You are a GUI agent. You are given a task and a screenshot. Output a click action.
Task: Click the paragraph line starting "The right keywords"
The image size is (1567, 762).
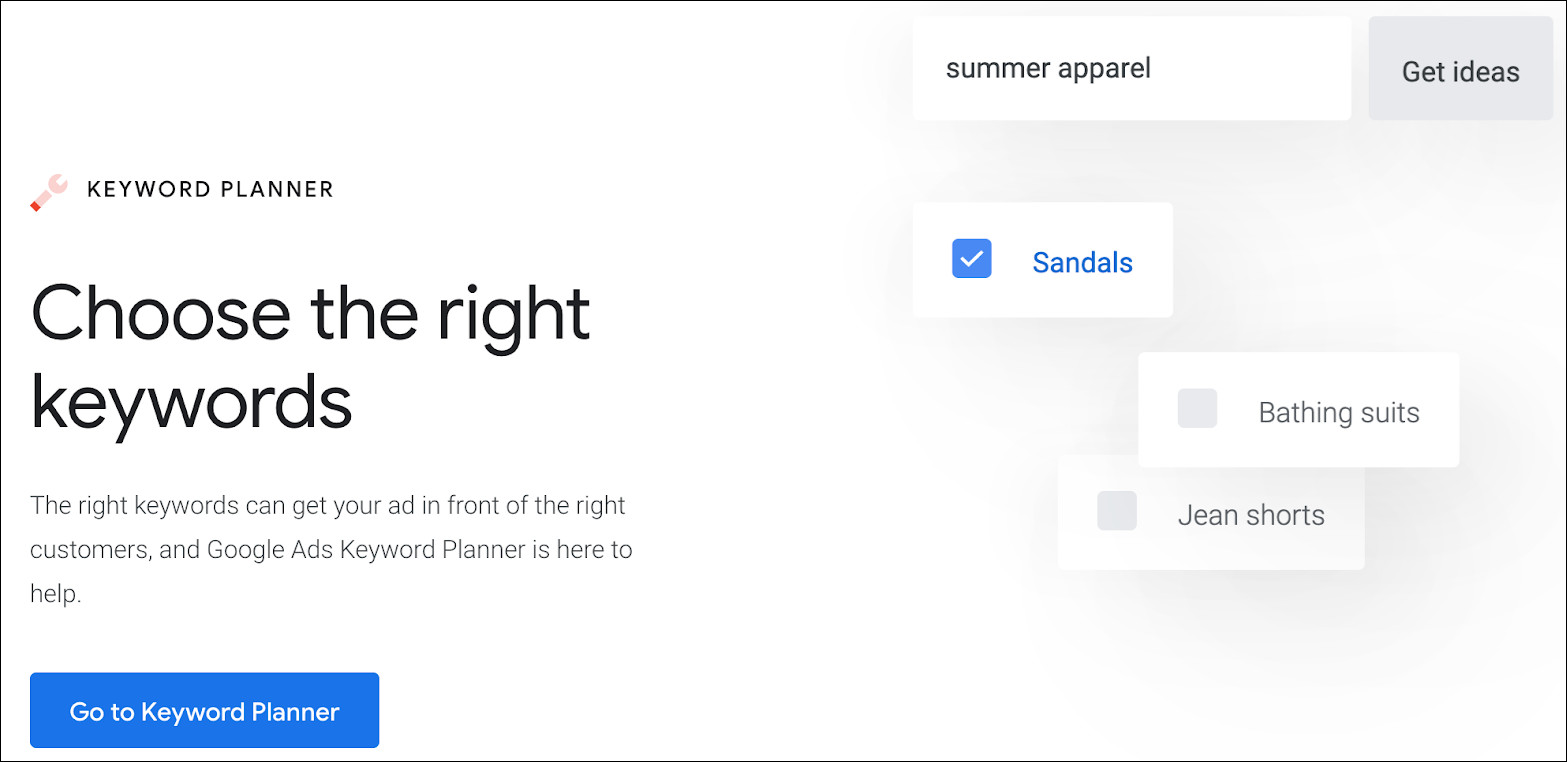328,505
